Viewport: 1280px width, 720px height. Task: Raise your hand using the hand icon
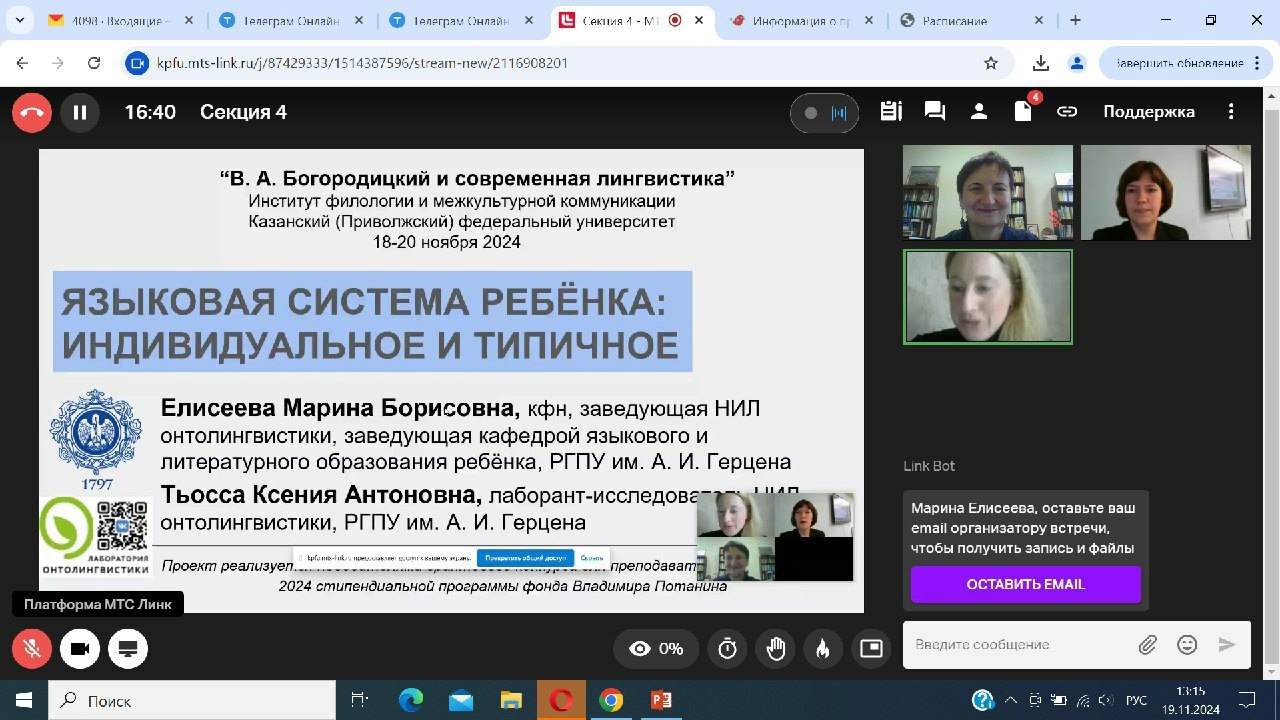click(775, 648)
